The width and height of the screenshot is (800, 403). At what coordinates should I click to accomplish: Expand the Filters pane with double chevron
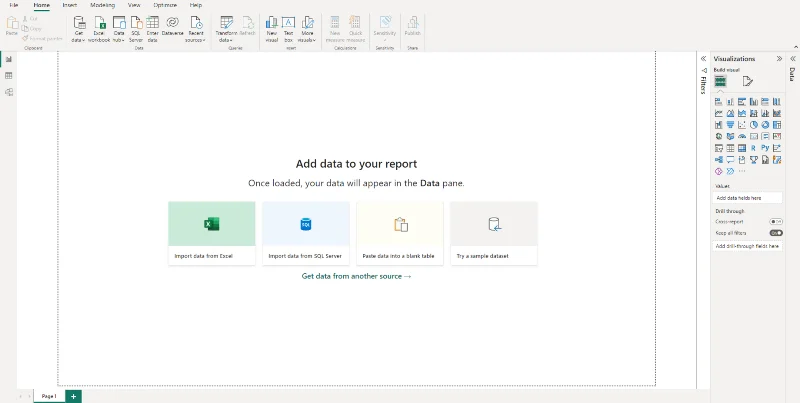(x=703, y=59)
